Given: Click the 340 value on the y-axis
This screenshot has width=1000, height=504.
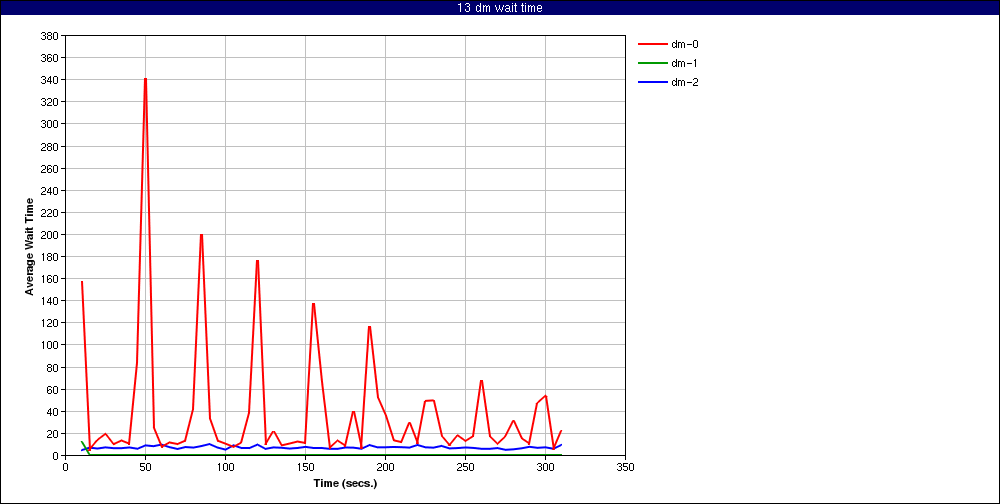Looking at the screenshot, I should (50, 80).
